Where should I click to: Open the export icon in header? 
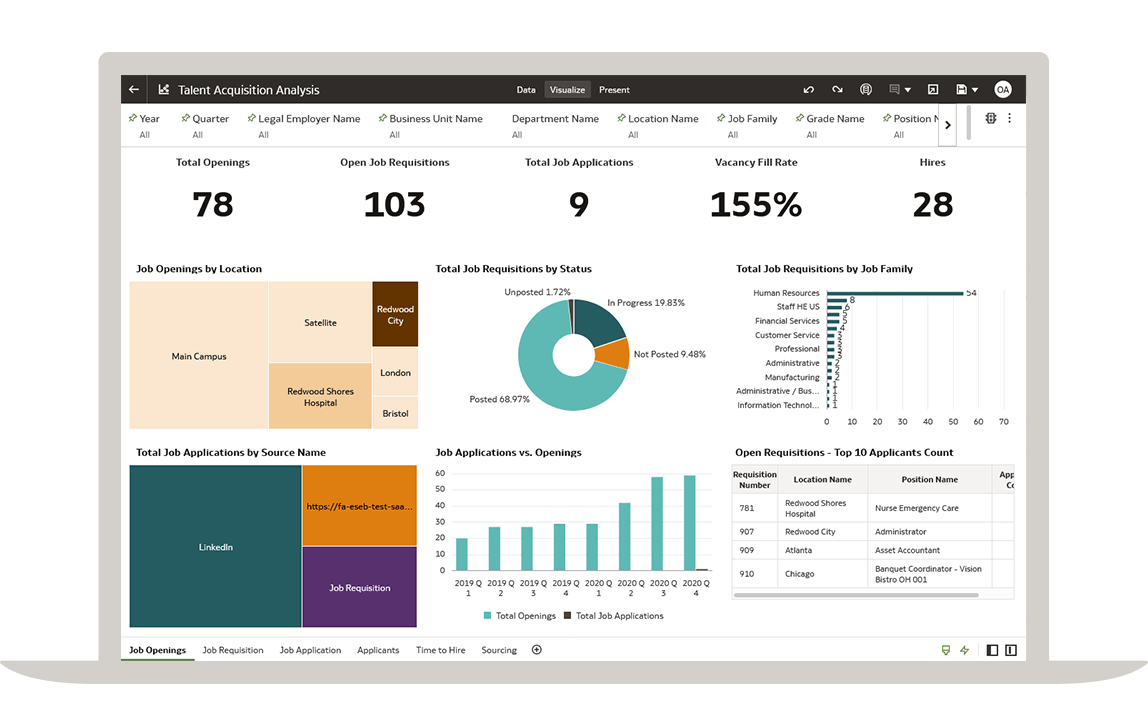point(932,90)
